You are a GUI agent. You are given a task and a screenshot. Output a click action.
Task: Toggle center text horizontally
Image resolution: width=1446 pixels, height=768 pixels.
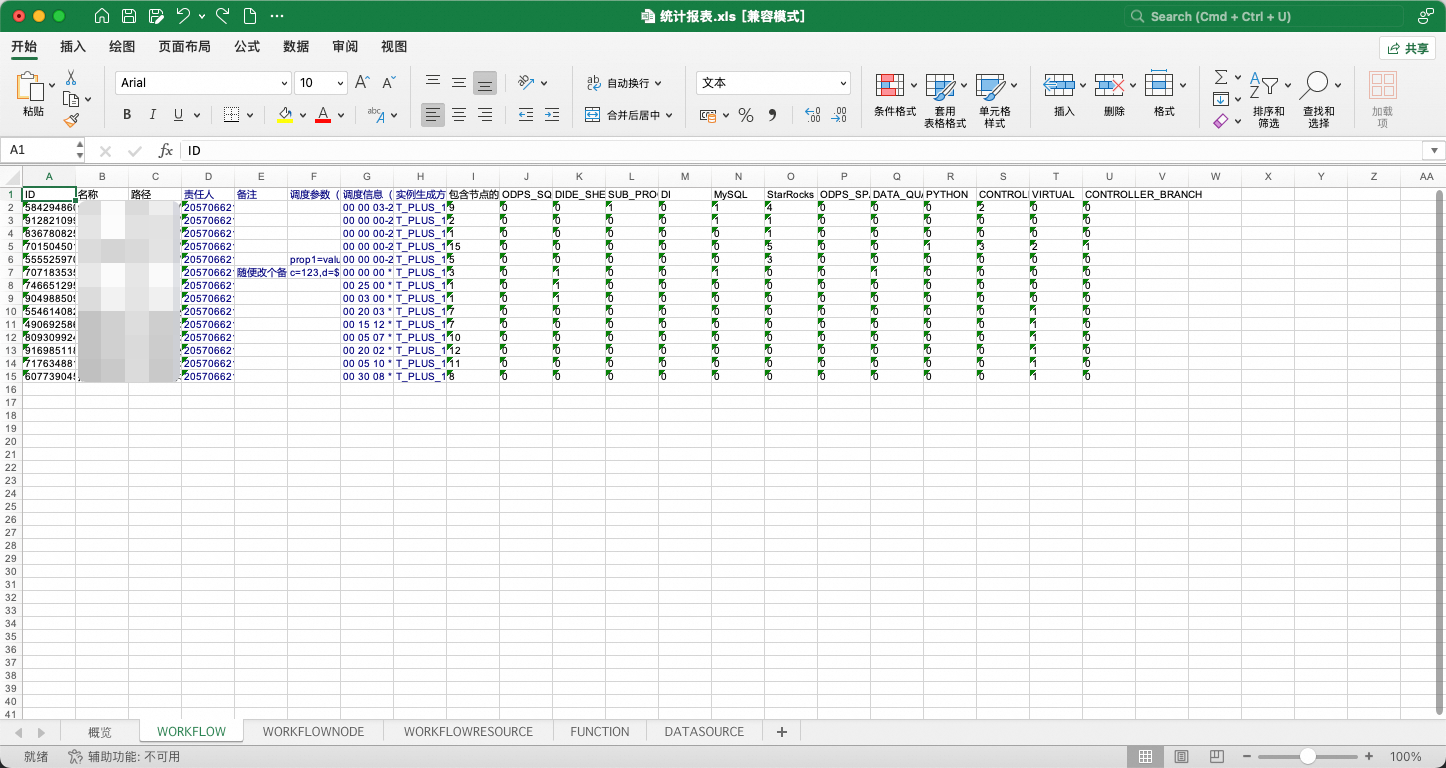[x=459, y=115]
